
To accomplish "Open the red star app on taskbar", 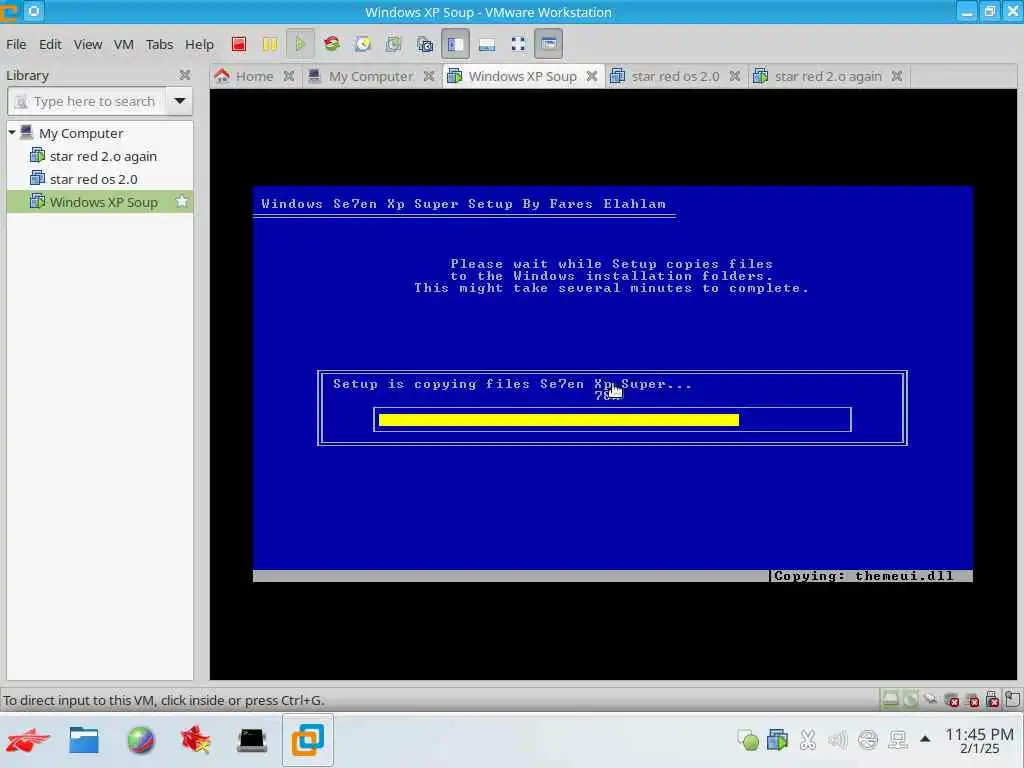I will 196,741.
